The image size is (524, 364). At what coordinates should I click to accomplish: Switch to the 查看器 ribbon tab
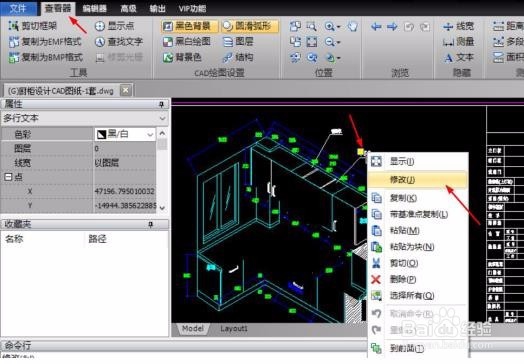[x=58, y=8]
